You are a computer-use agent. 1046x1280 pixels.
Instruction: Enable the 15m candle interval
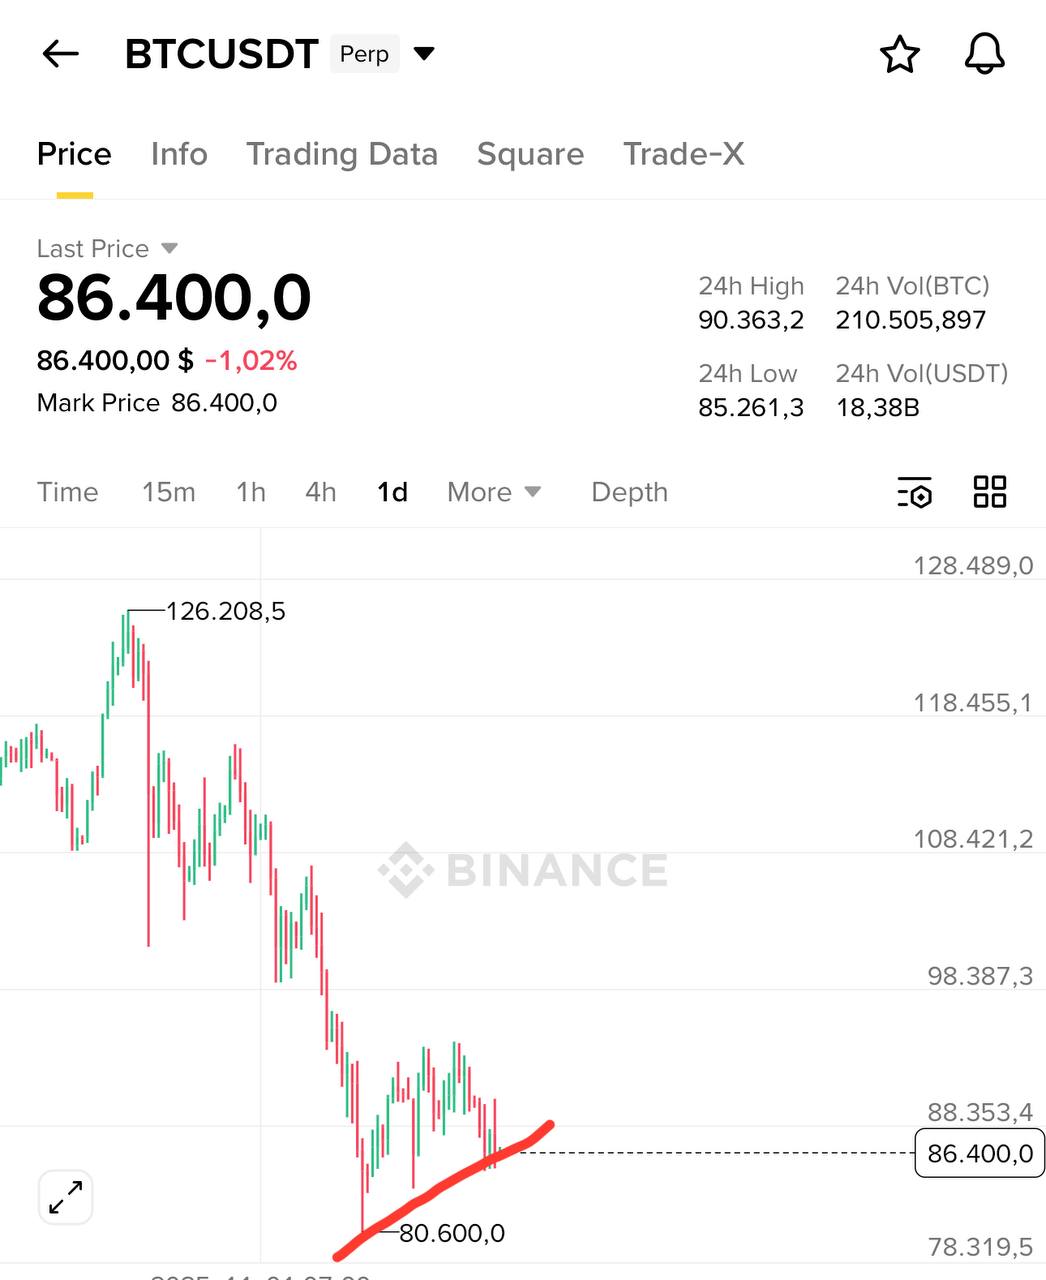point(168,492)
